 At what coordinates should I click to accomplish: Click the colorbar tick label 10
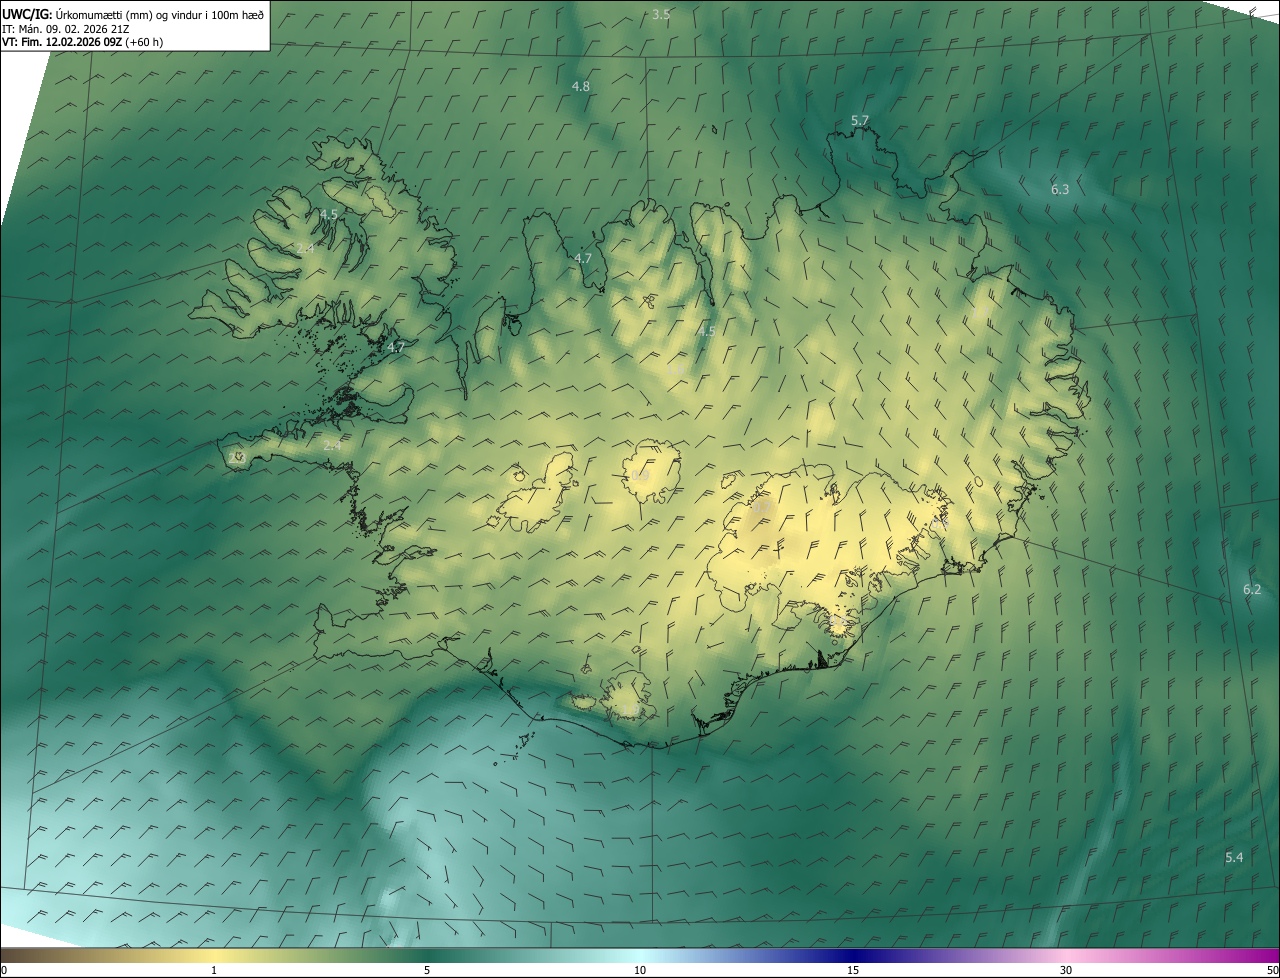coord(640,970)
